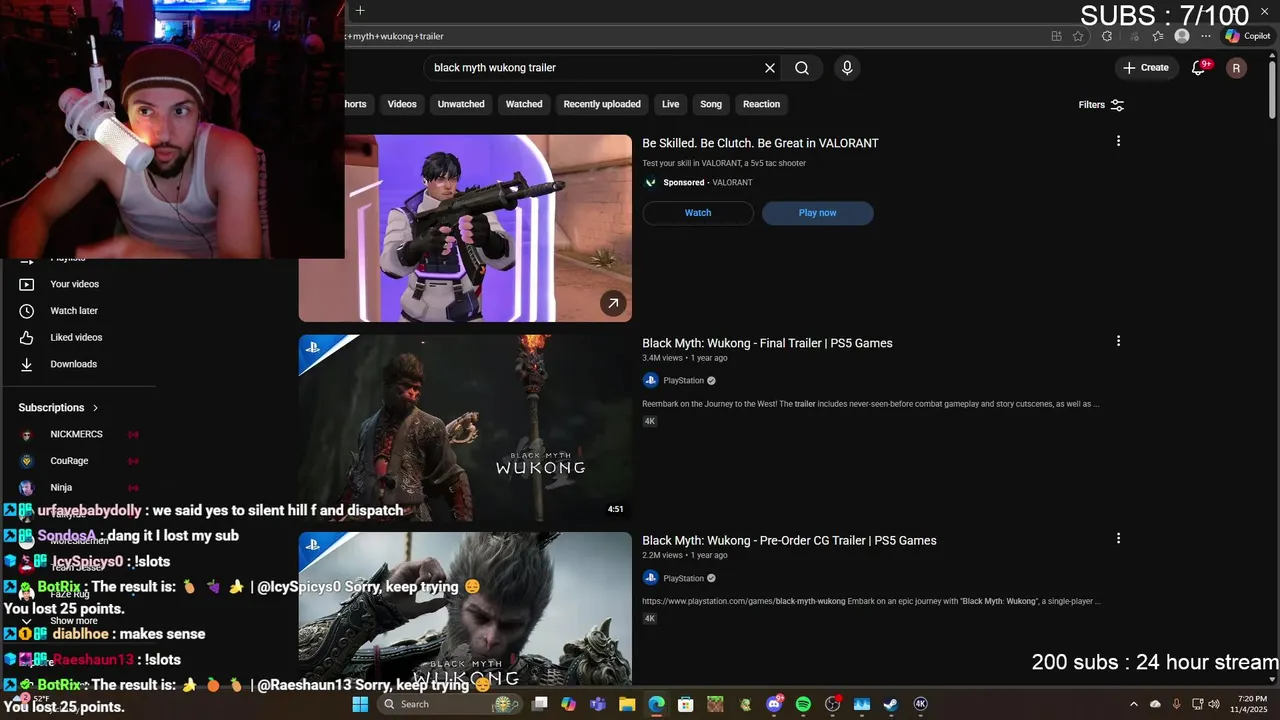Open the search Filters control

(1101, 105)
